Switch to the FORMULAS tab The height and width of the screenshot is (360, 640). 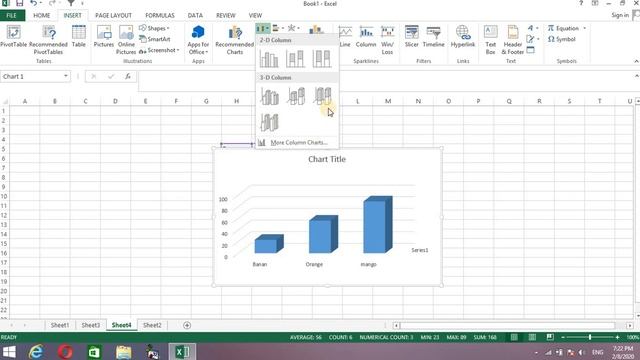pyautogui.click(x=160, y=16)
